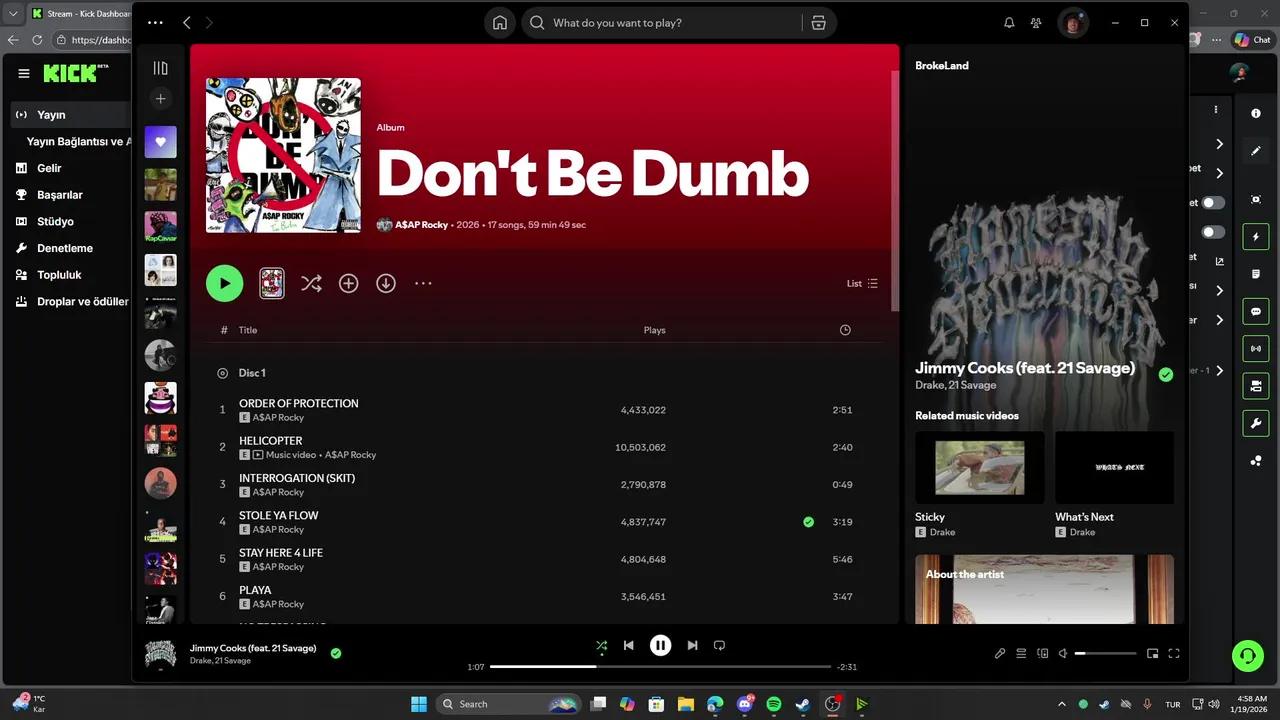The height and width of the screenshot is (720, 1280).
Task: Open the browser tab list dropdown arrow
Action: 13,13
